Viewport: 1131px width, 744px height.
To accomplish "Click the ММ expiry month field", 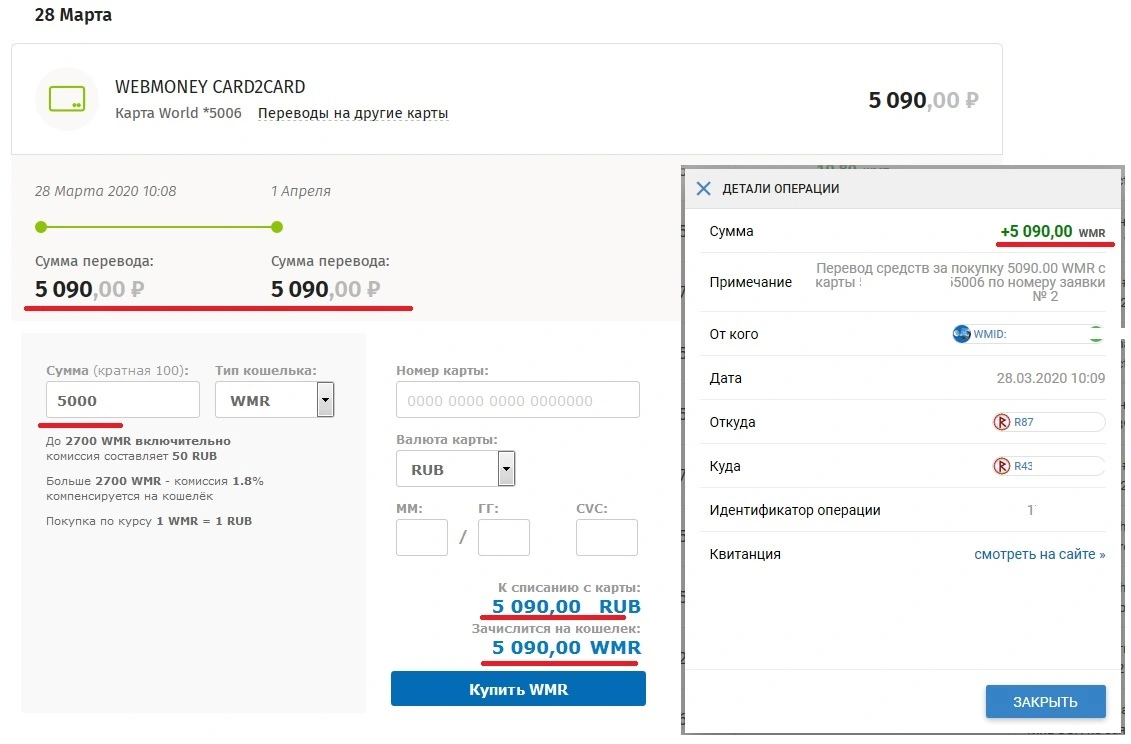I will (x=422, y=538).
